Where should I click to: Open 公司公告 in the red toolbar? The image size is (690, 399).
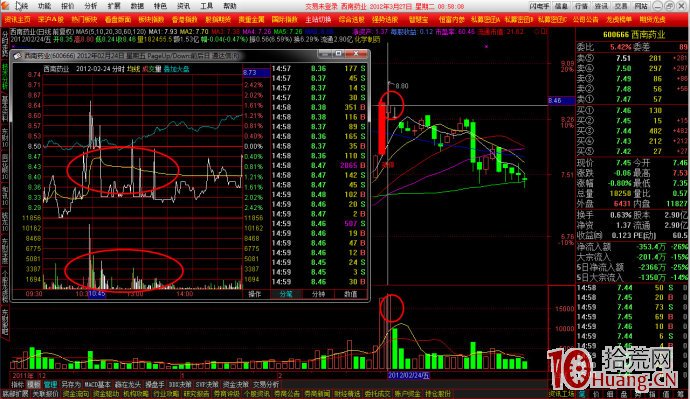[x=586, y=20]
